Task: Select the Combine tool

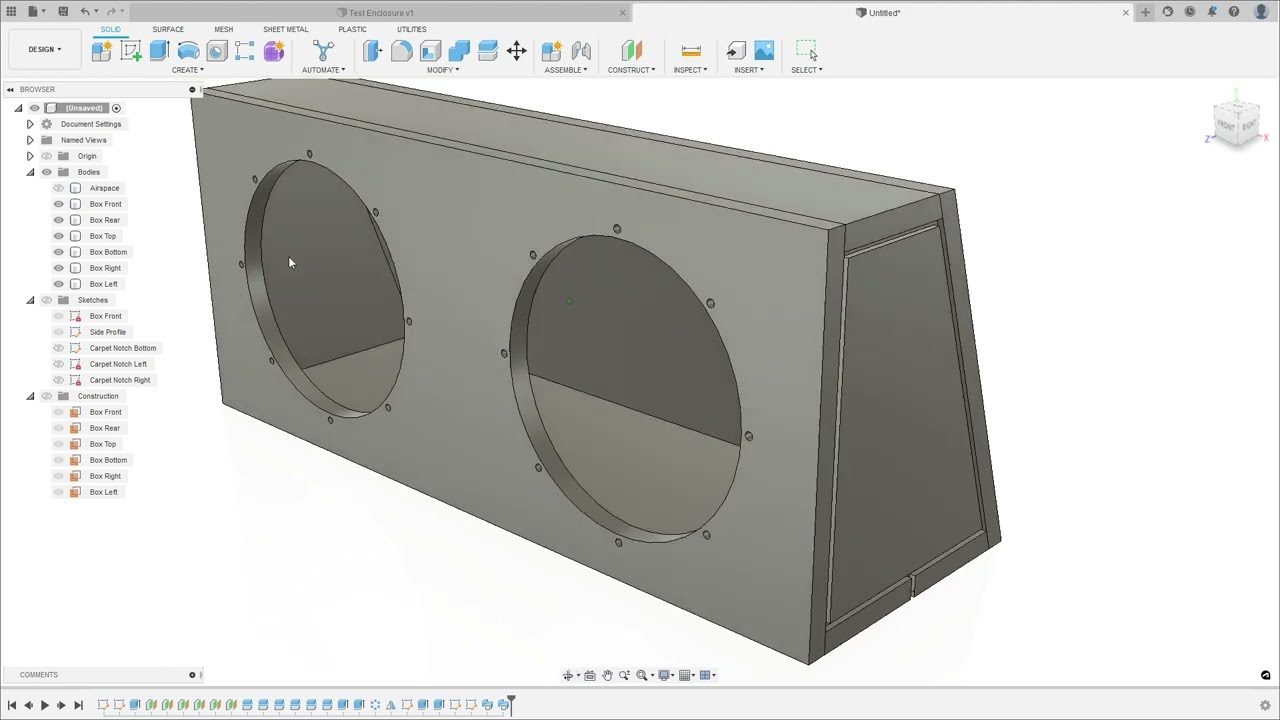Action: [x=459, y=51]
